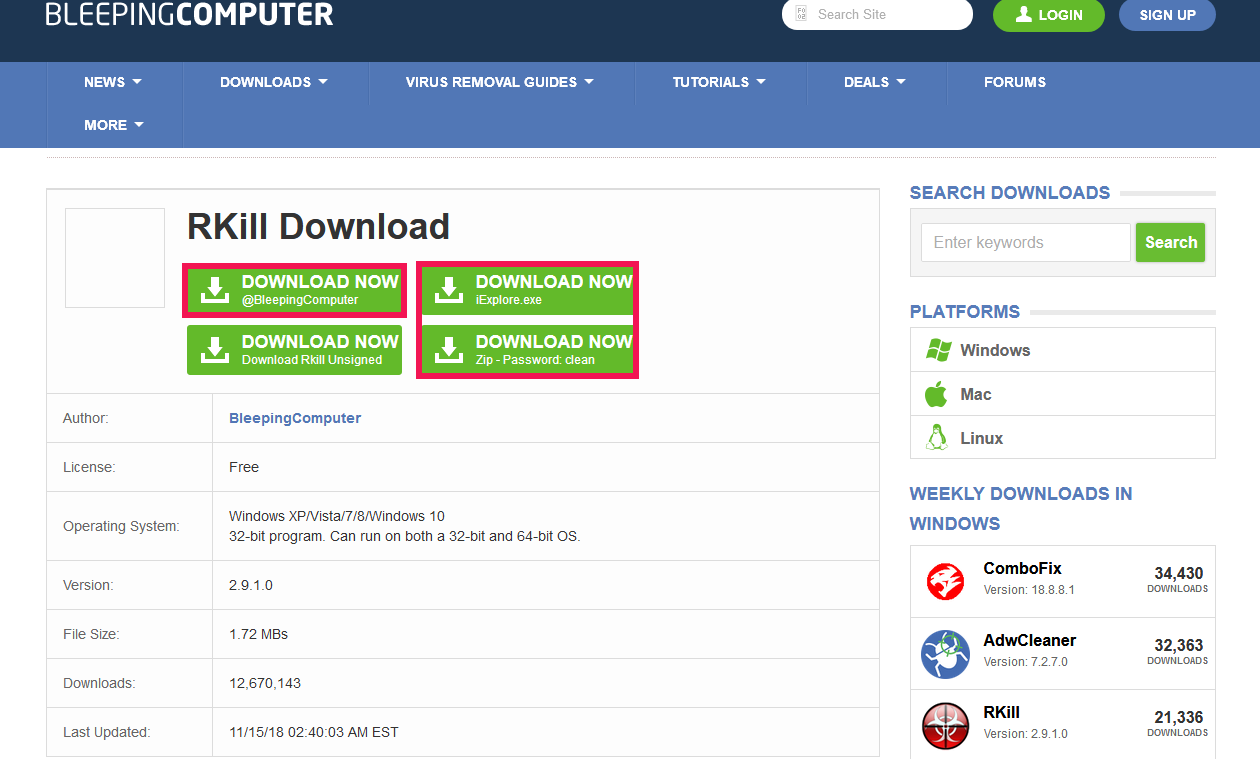Click the RKill Download page heading

[318, 227]
